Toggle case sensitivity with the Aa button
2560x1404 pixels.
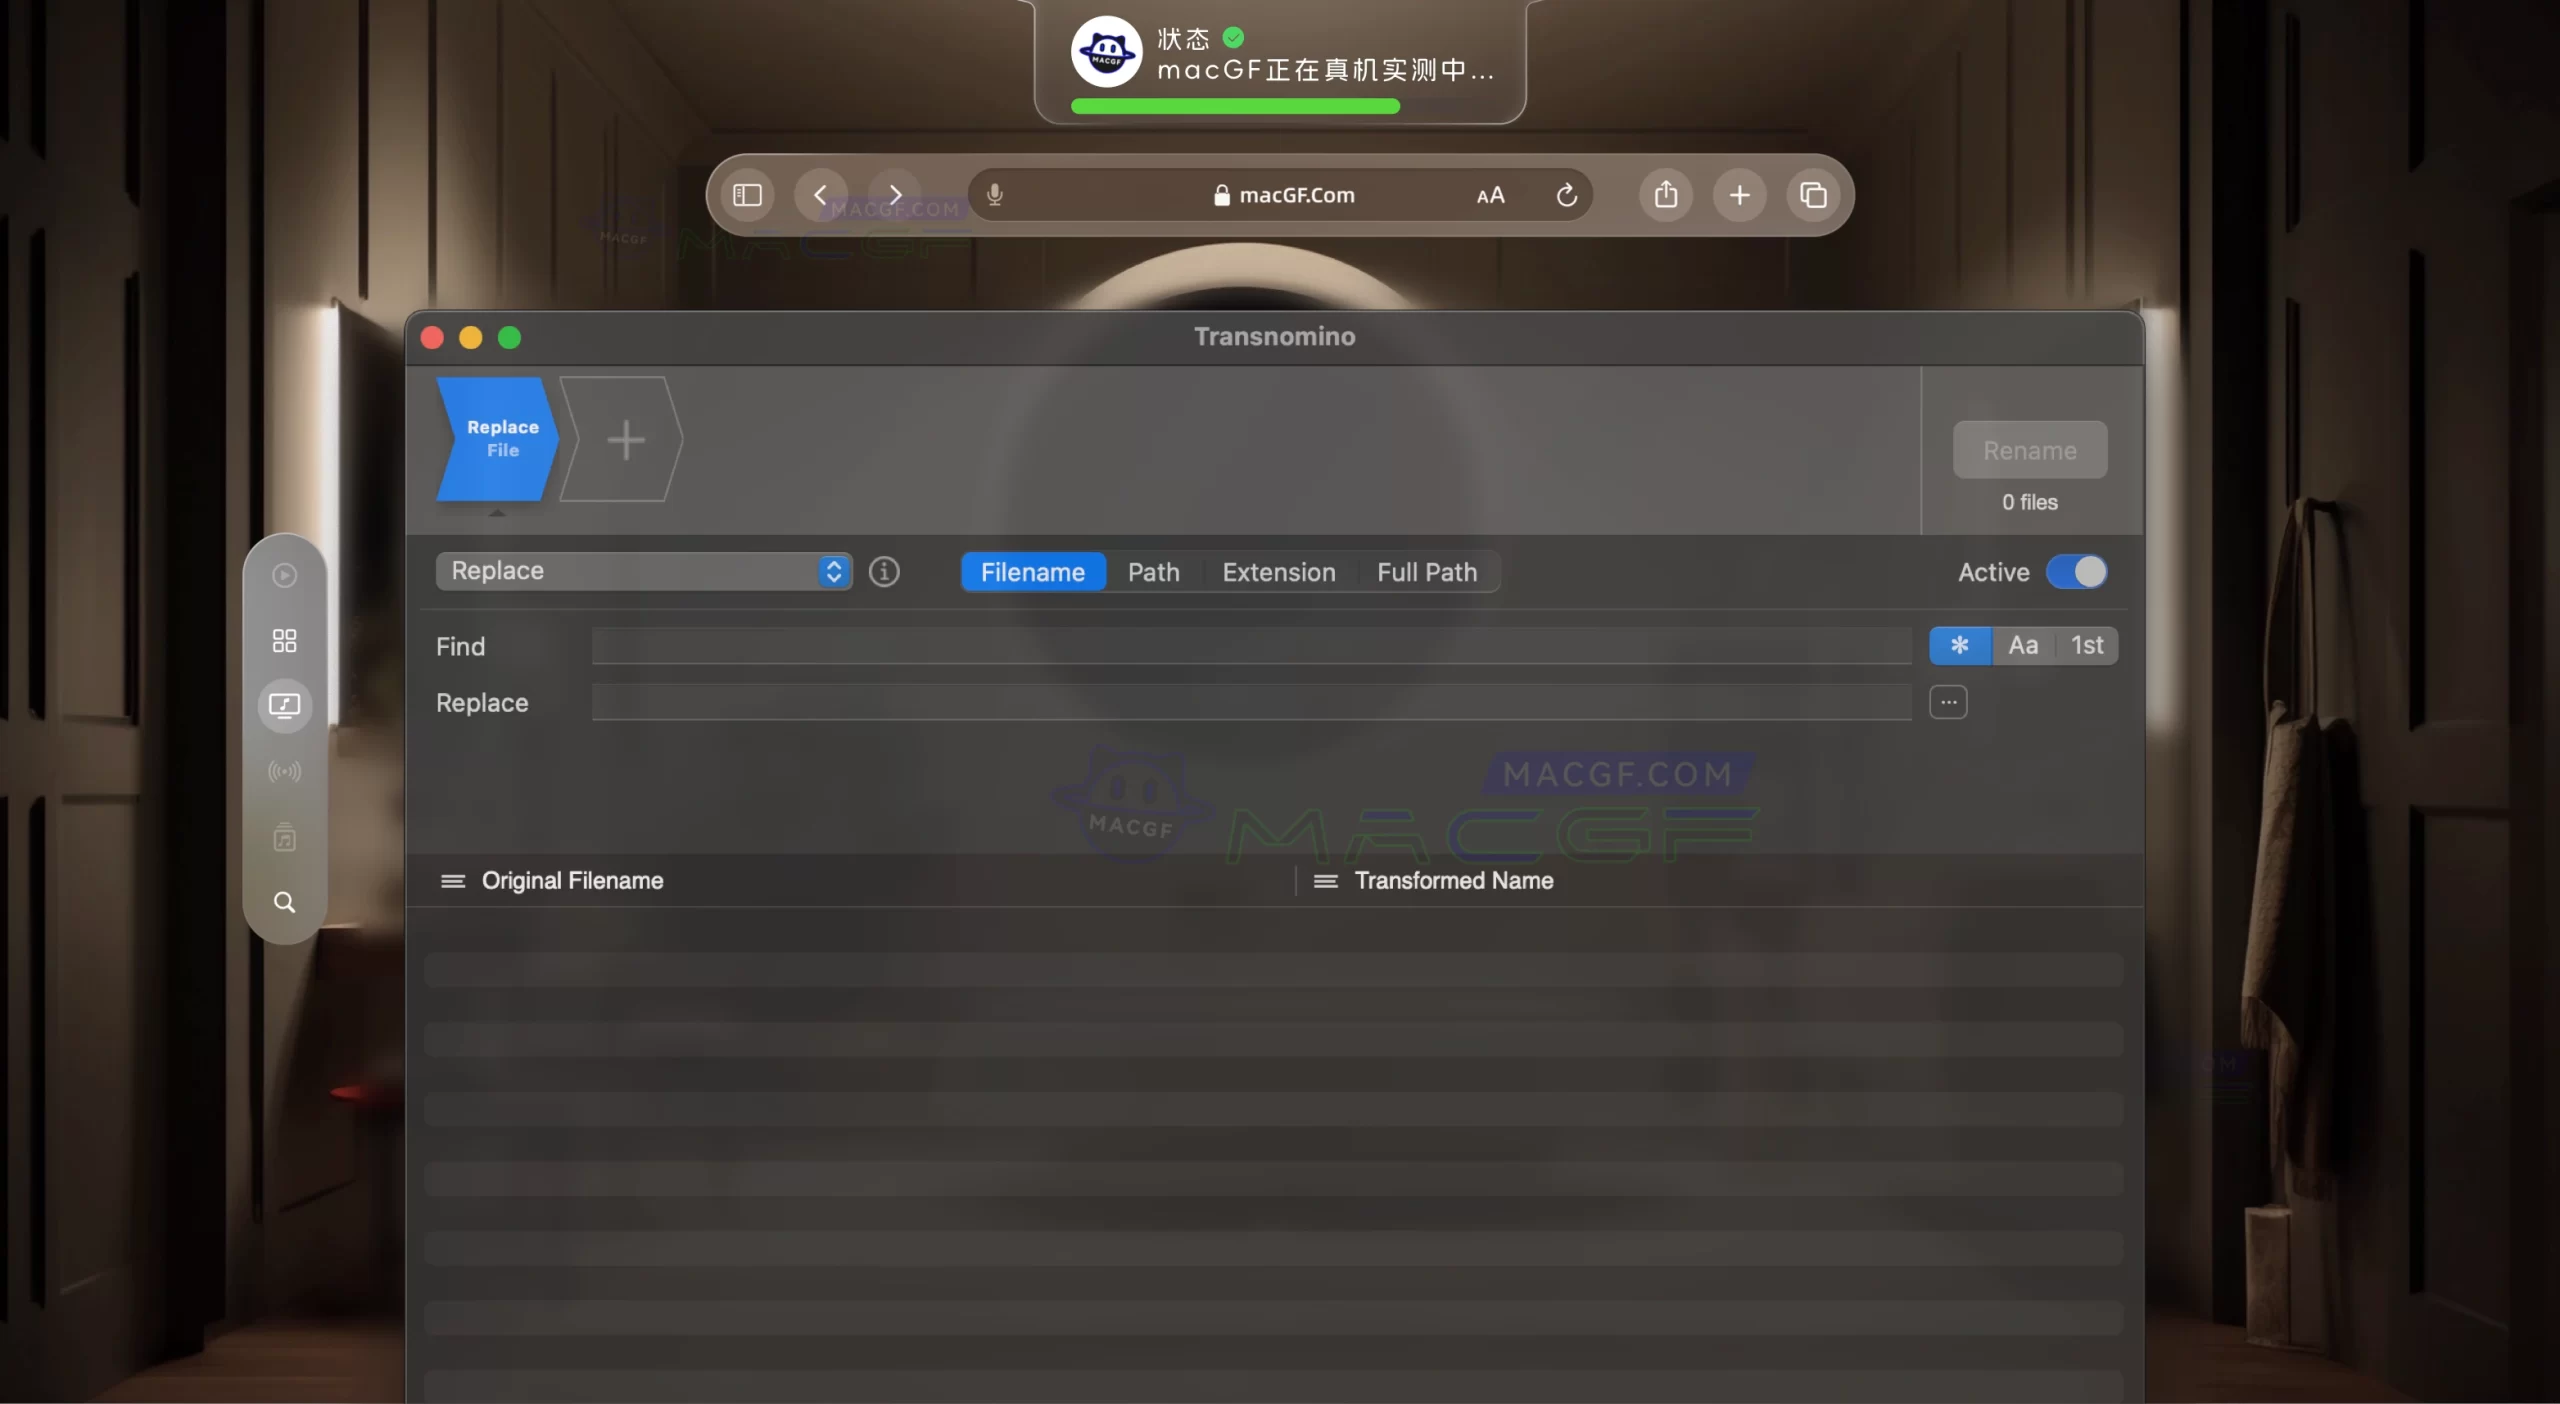(2023, 645)
